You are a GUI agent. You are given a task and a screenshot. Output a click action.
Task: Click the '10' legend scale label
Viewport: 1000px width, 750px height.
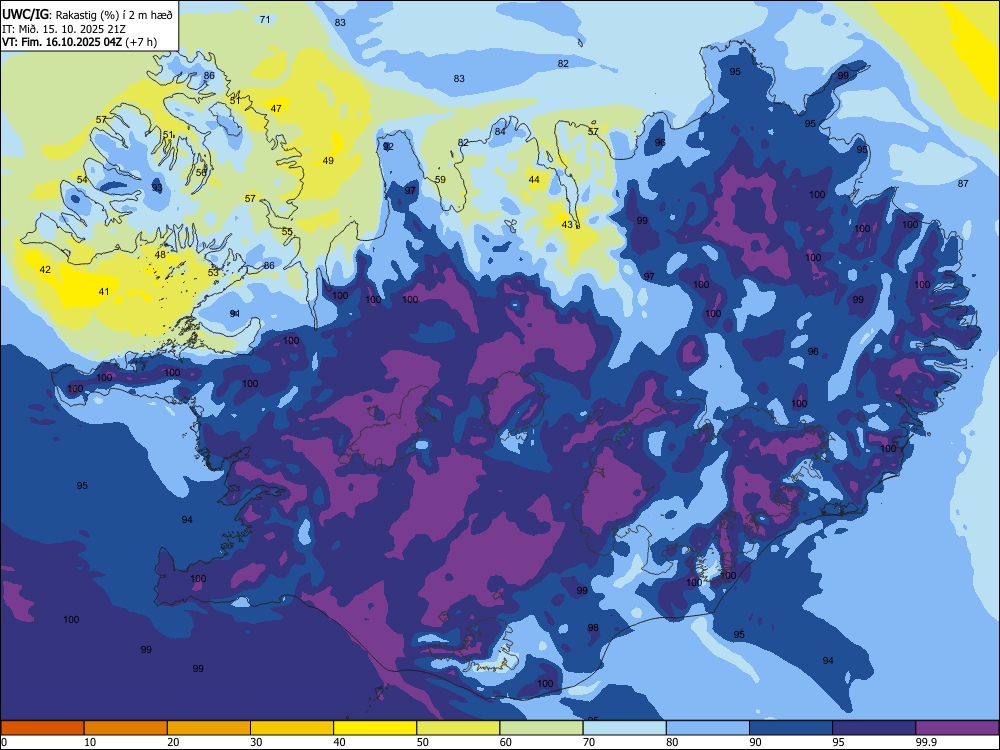coord(90,742)
